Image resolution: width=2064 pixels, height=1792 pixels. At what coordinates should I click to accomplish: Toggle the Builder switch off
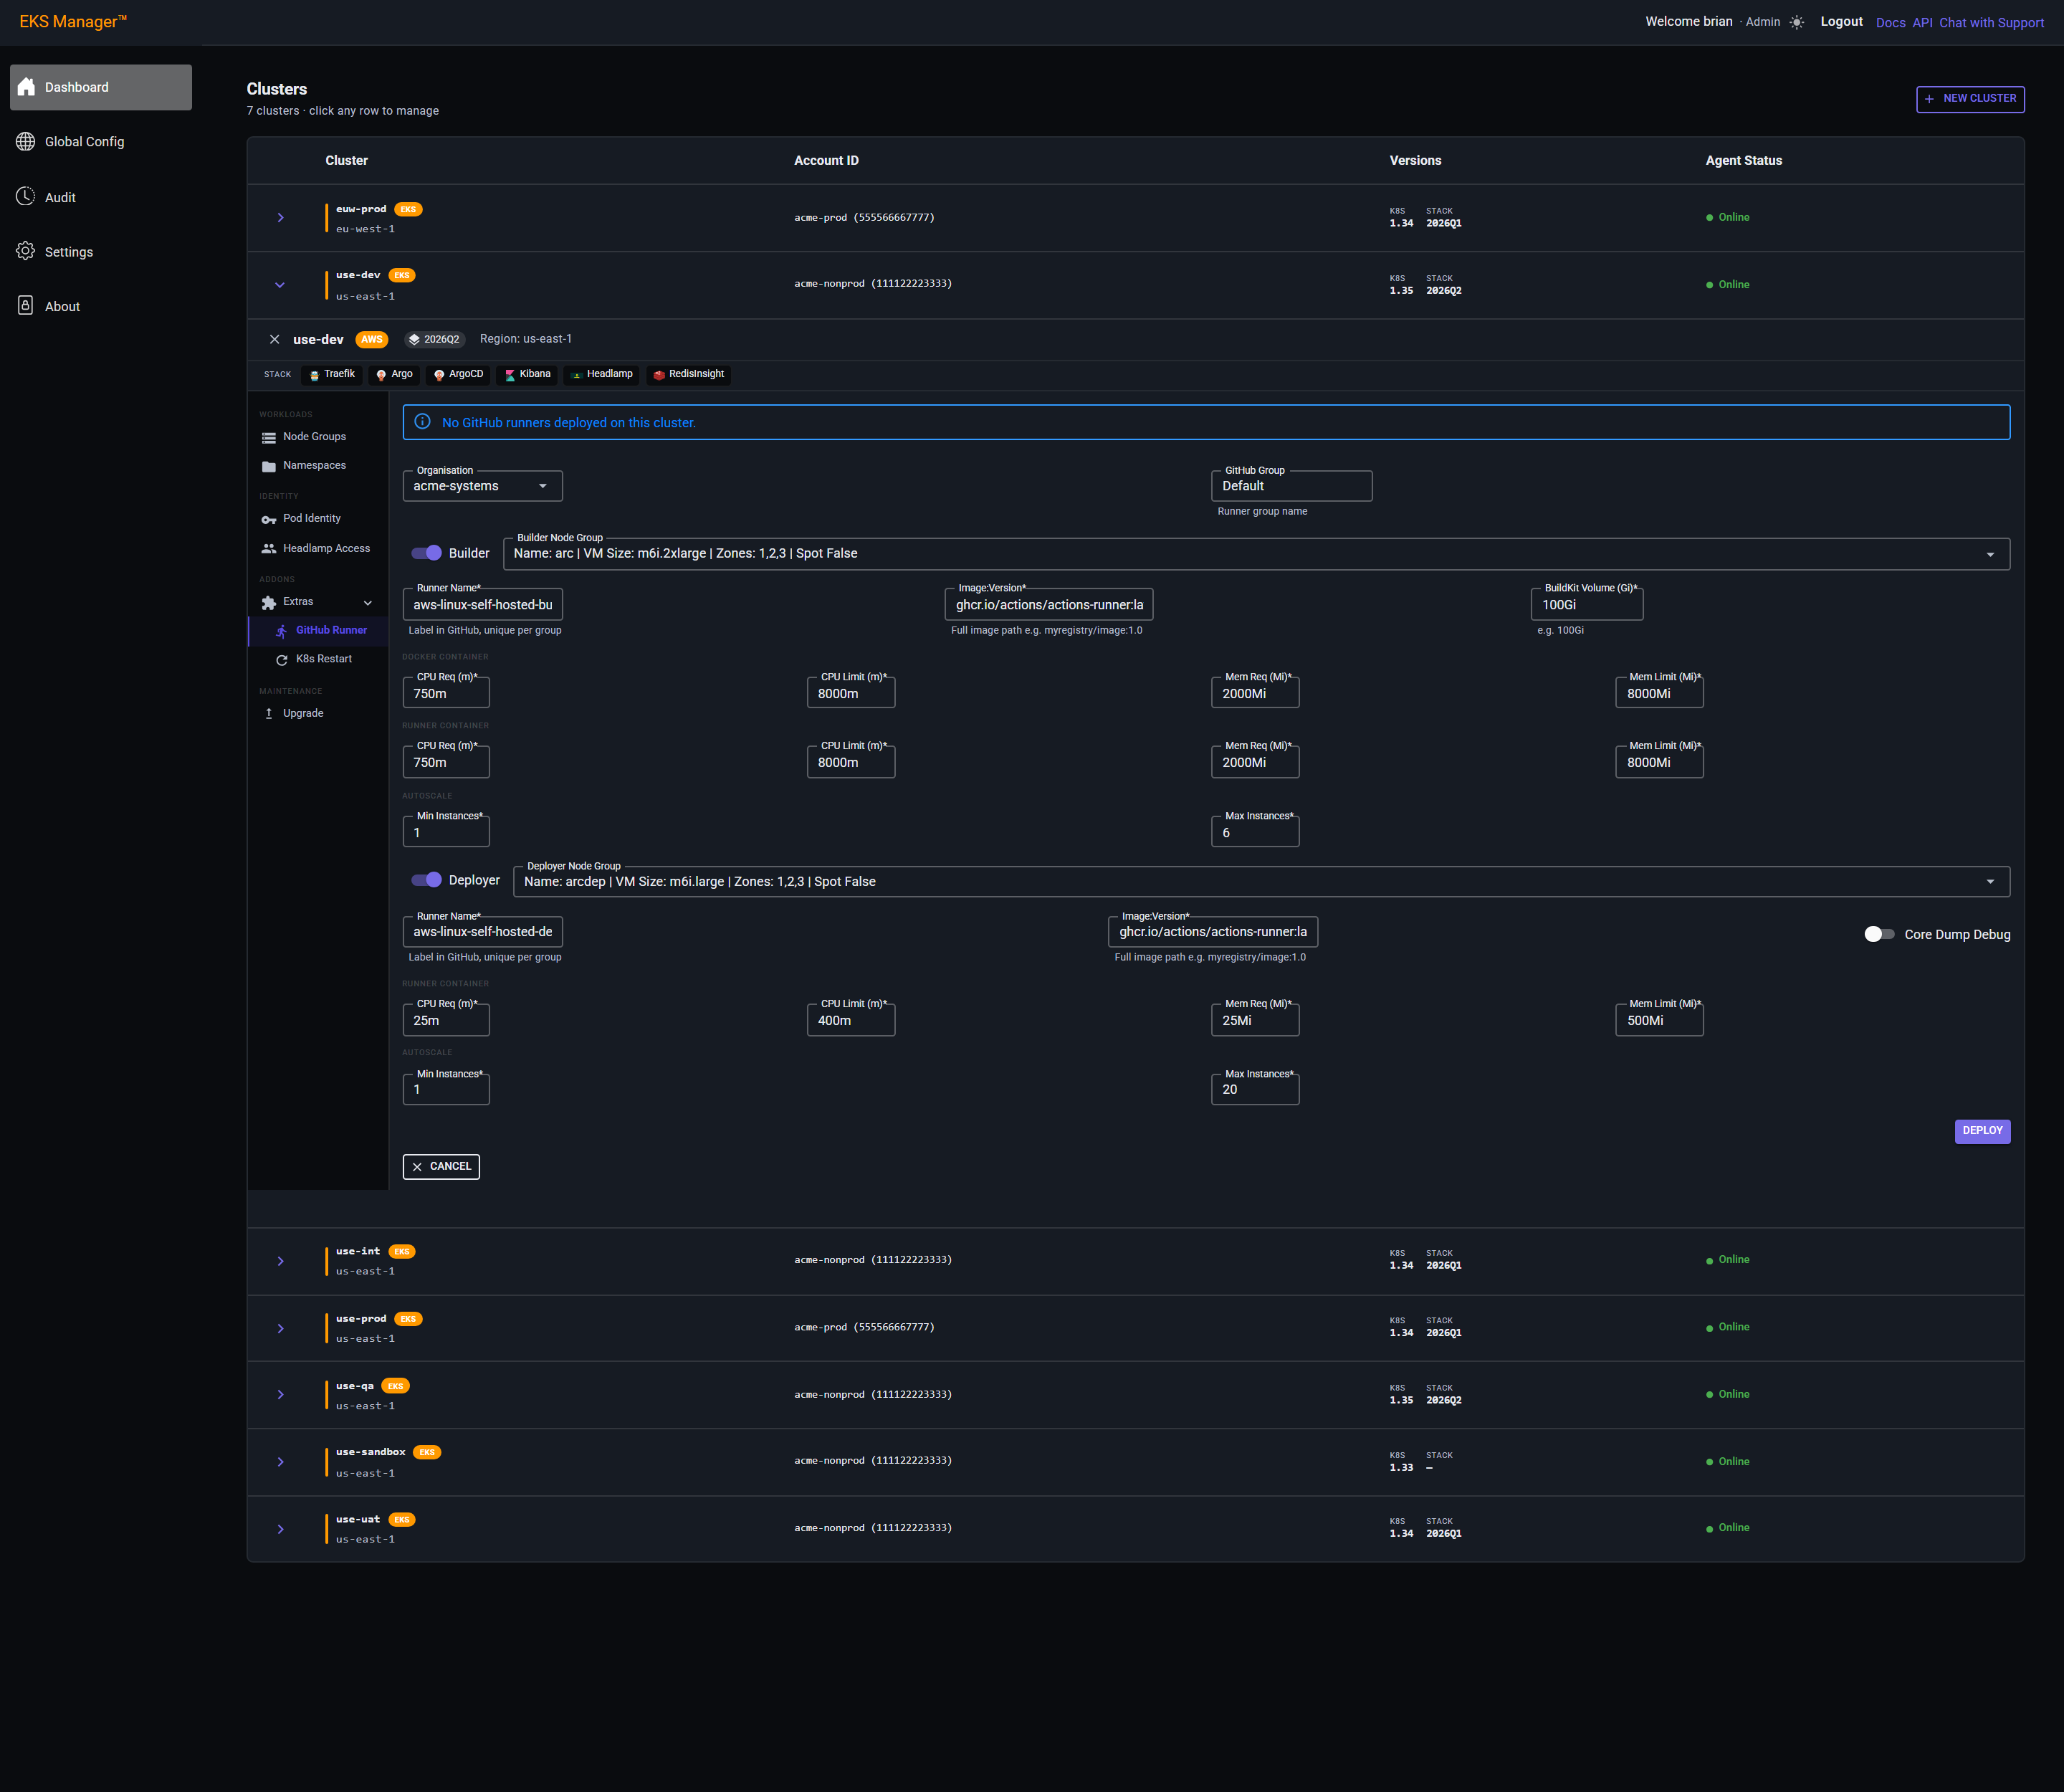pos(427,553)
